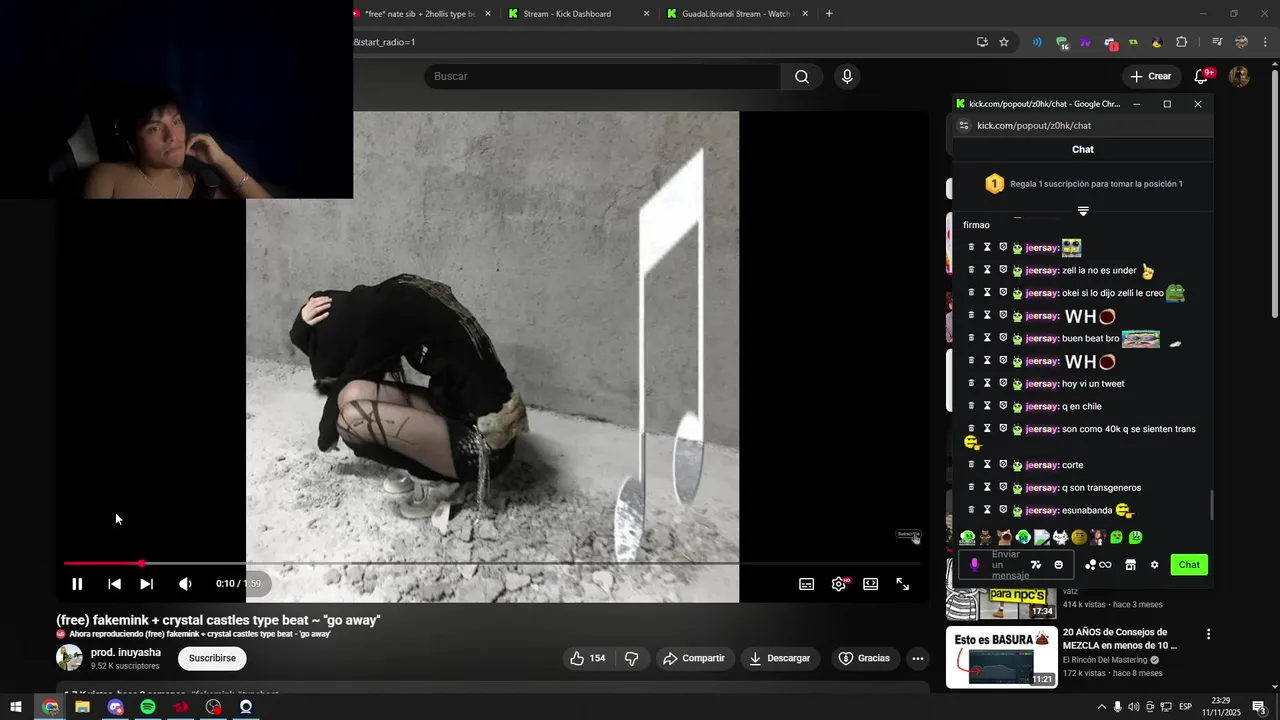1280x720 pixels.
Task: Pick the white pixel cat emote
Action: [1060, 537]
